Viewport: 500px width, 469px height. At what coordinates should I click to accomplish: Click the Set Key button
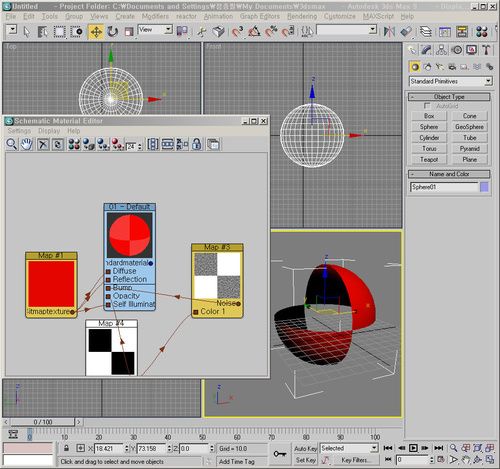point(305,460)
